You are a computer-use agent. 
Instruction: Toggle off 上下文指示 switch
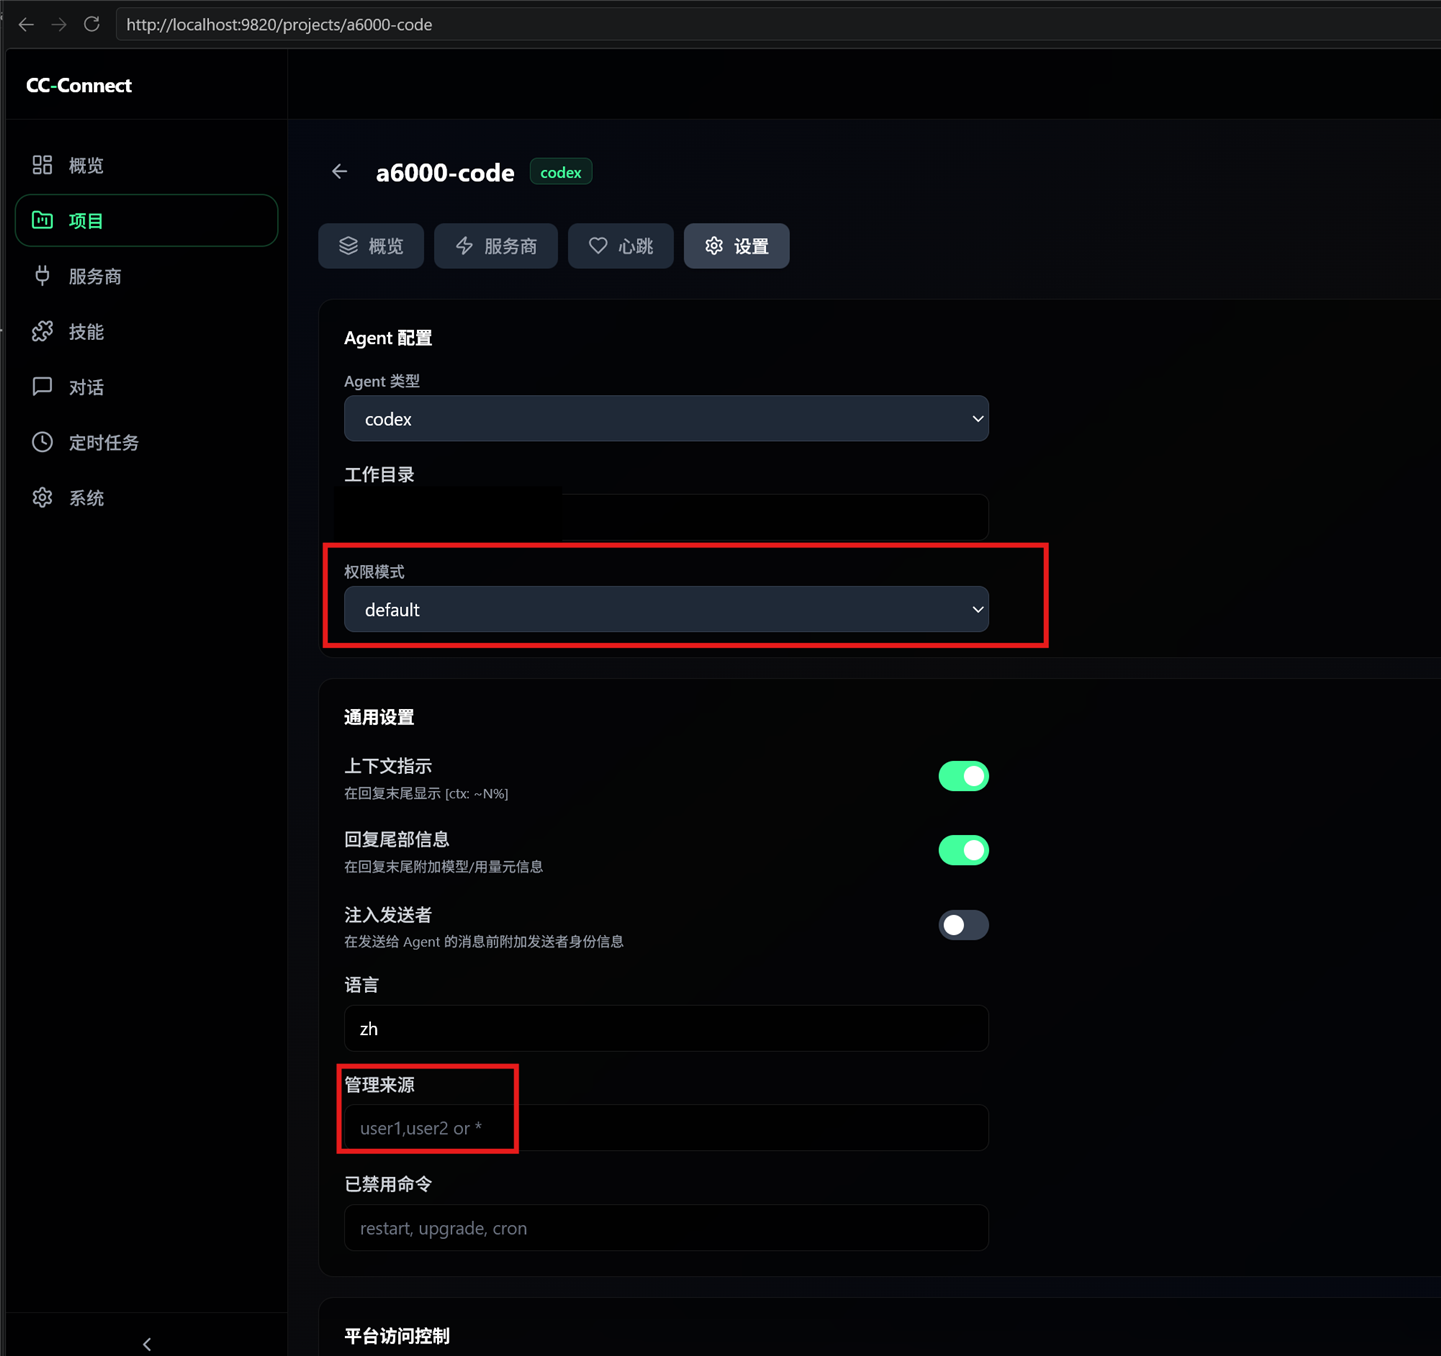[x=963, y=776]
